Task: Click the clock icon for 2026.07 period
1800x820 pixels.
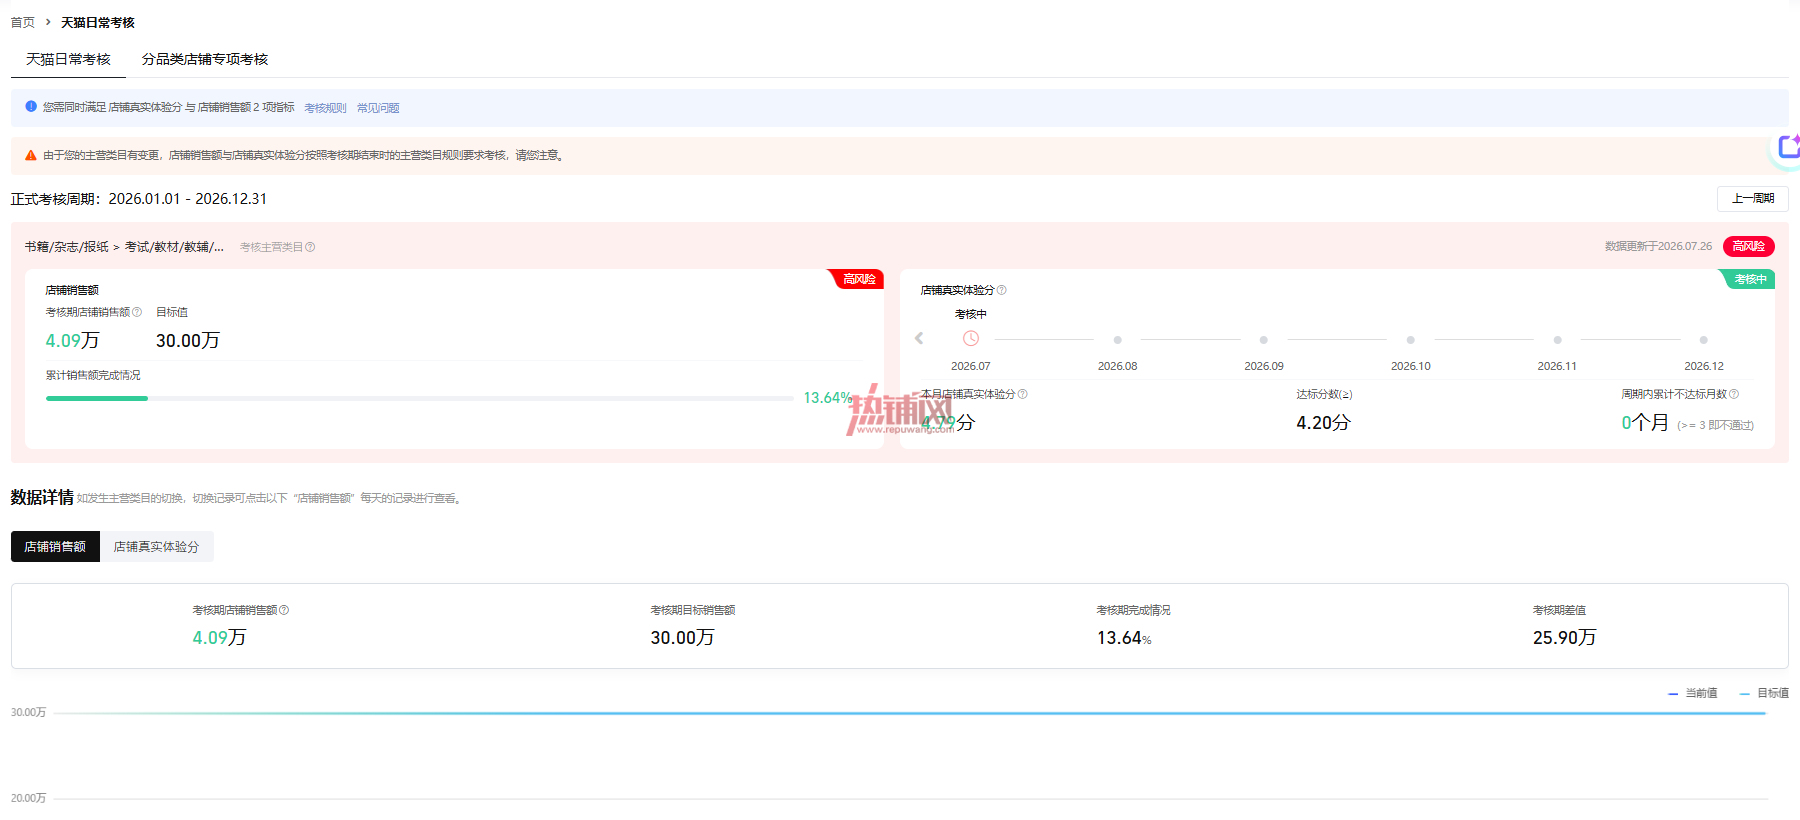Action: [971, 339]
